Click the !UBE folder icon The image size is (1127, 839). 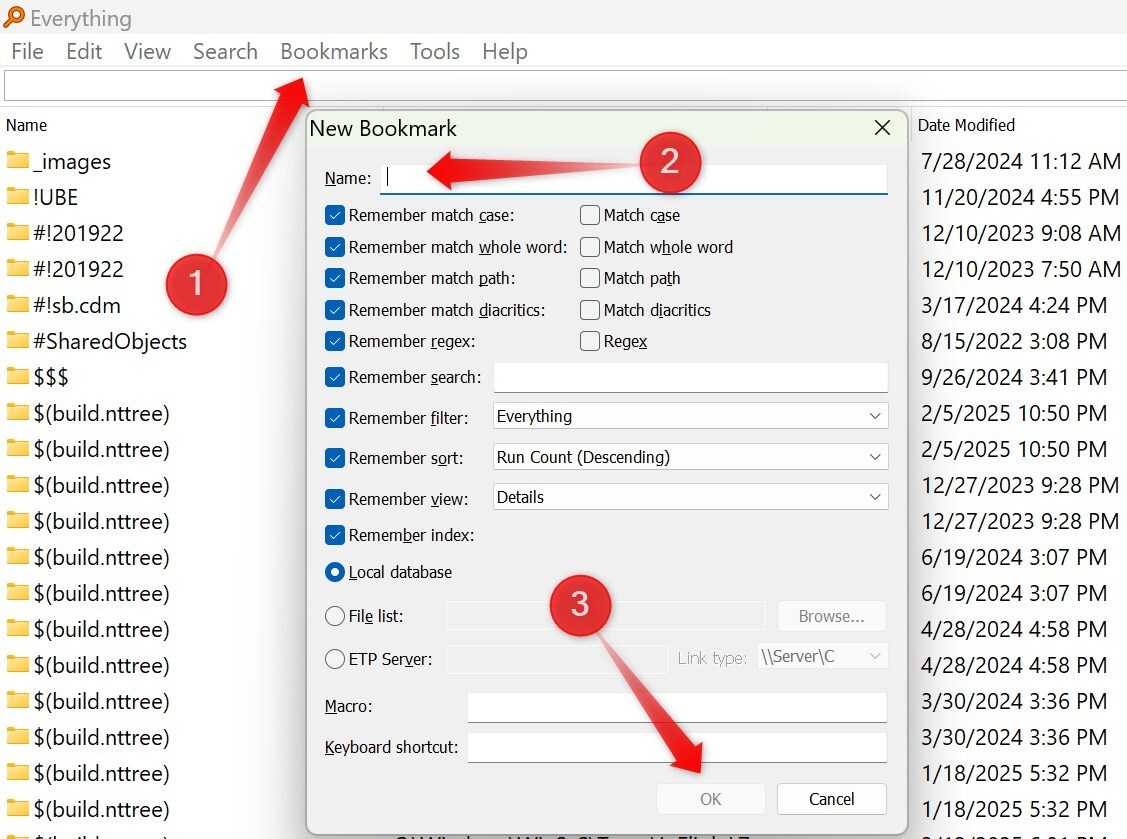tap(18, 196)
